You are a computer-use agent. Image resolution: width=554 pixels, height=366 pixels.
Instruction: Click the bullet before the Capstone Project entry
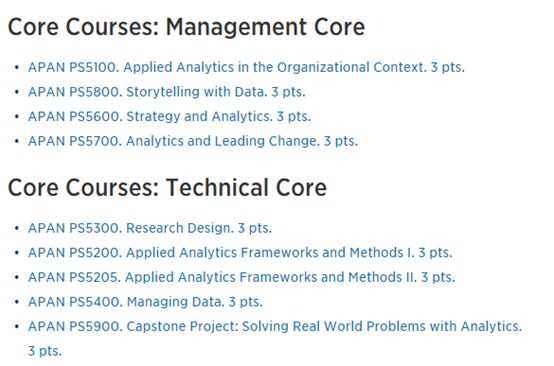17,326
